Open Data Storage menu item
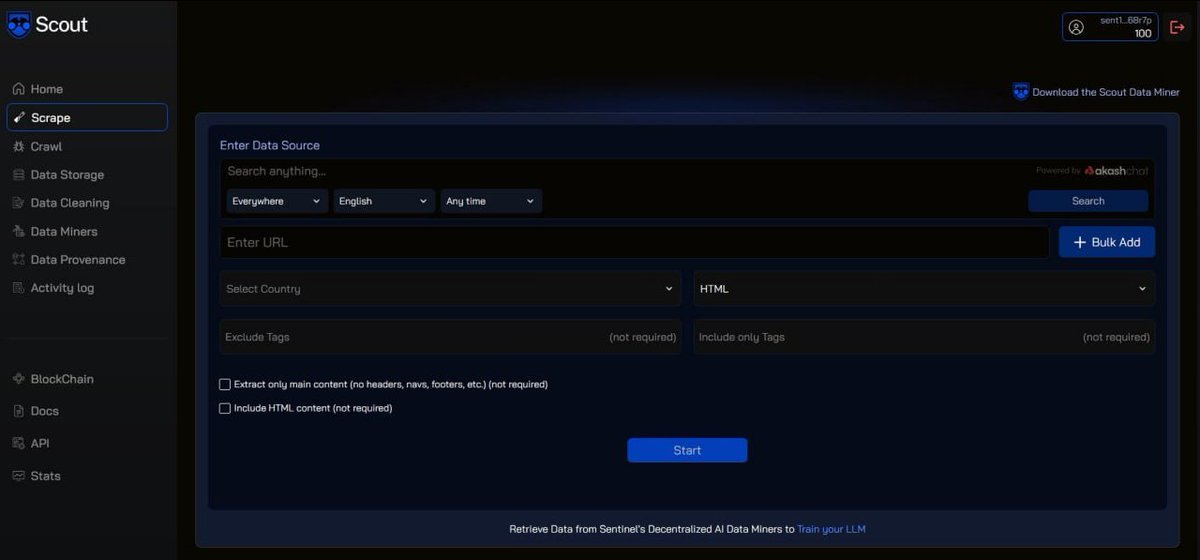The width and height of the screenshot is (1200, 560). [87, 175]
